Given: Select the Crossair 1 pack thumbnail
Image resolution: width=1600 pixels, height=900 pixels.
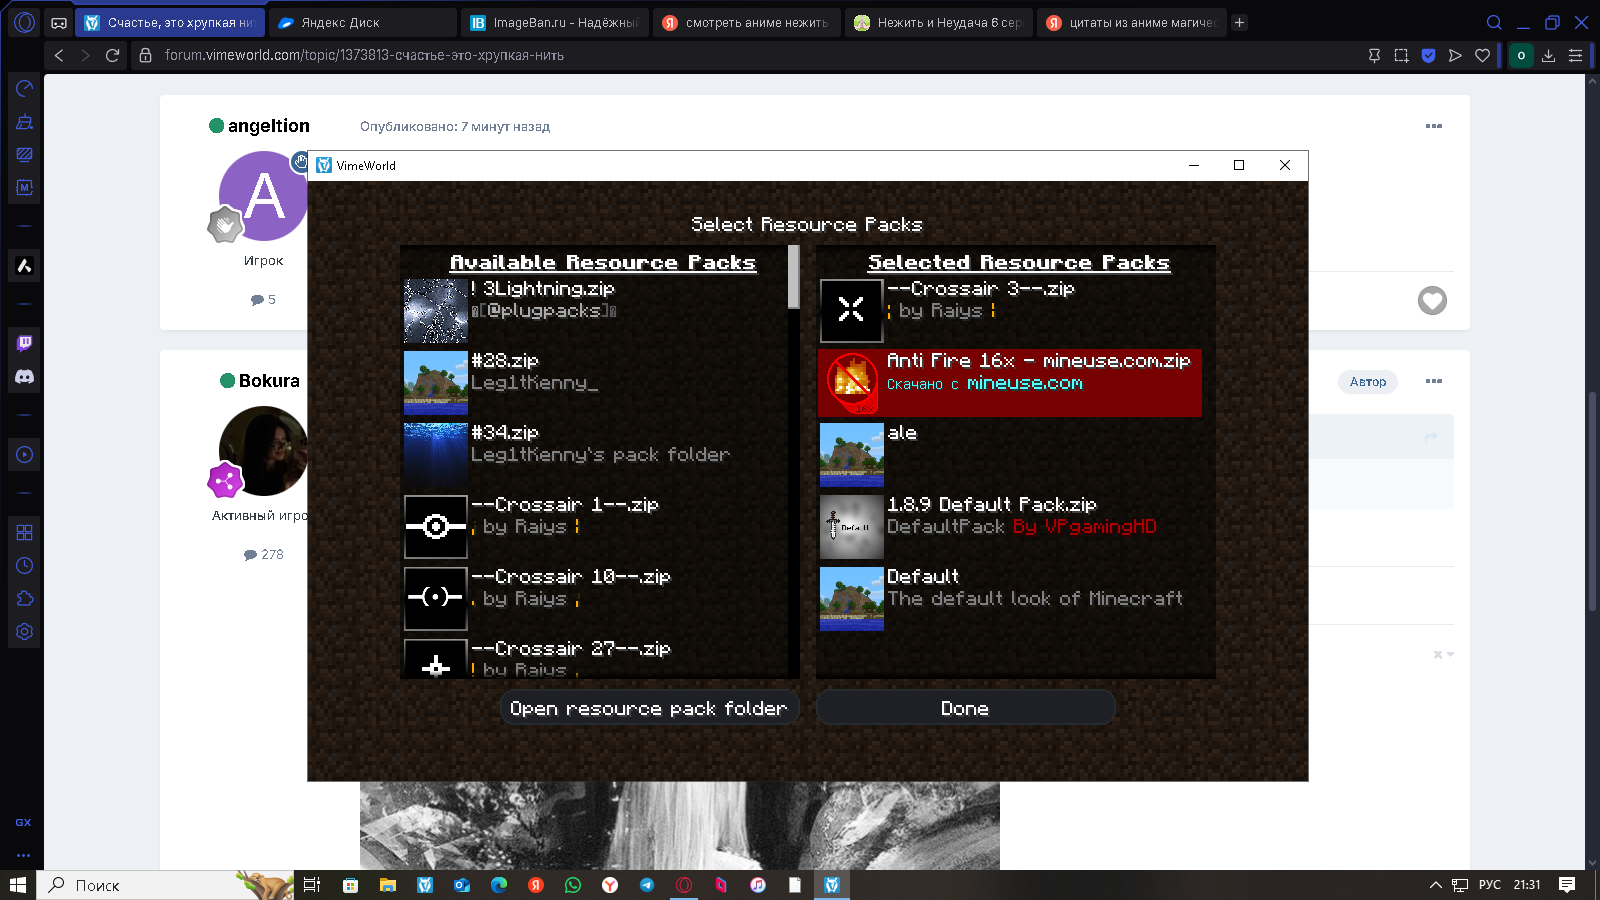Looking at the screenshot, I should (435, 527).
